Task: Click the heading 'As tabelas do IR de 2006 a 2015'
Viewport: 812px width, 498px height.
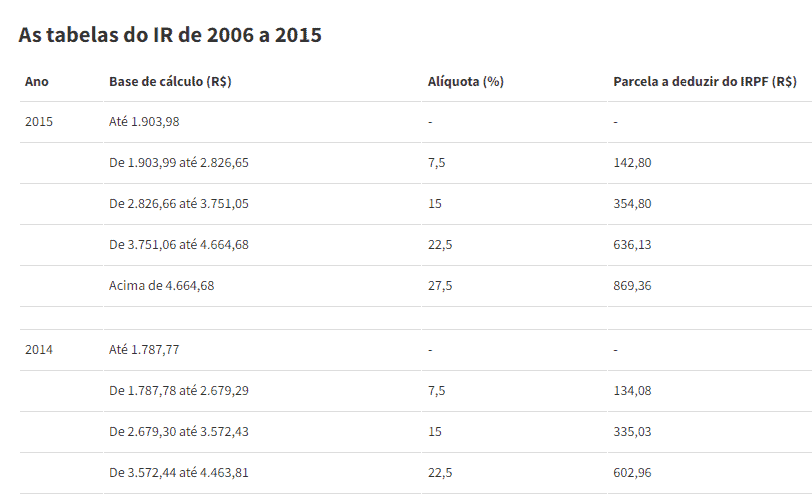Action: (x=170, y=35)
